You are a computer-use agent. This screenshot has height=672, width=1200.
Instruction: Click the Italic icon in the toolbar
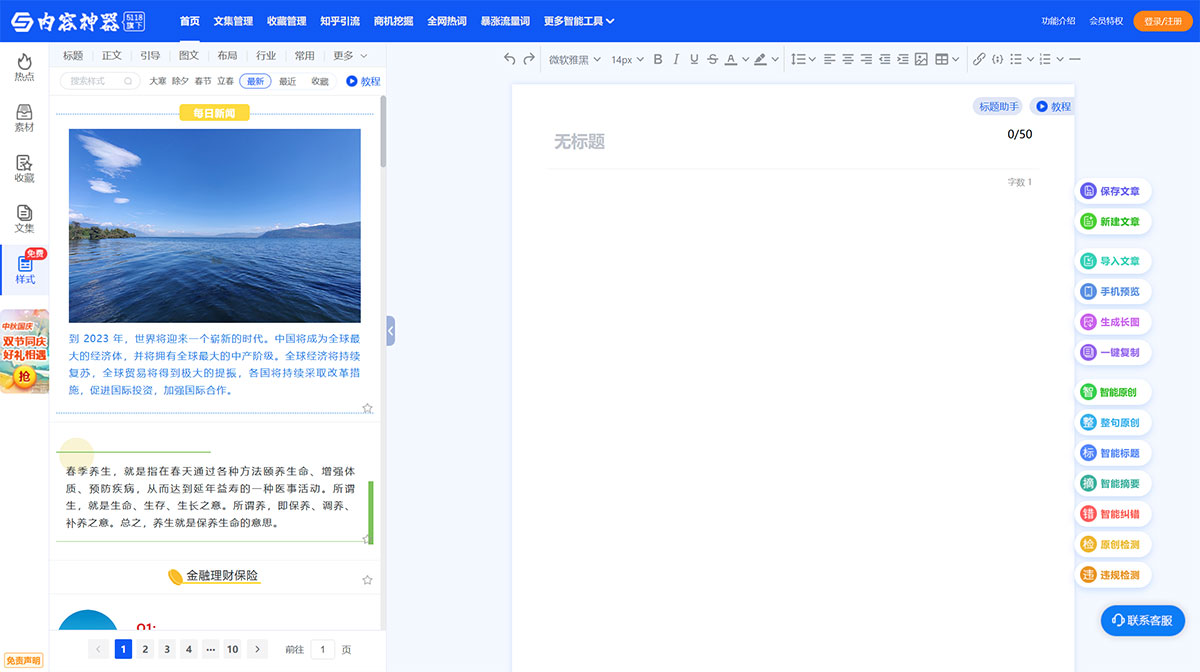click(676, 59)
